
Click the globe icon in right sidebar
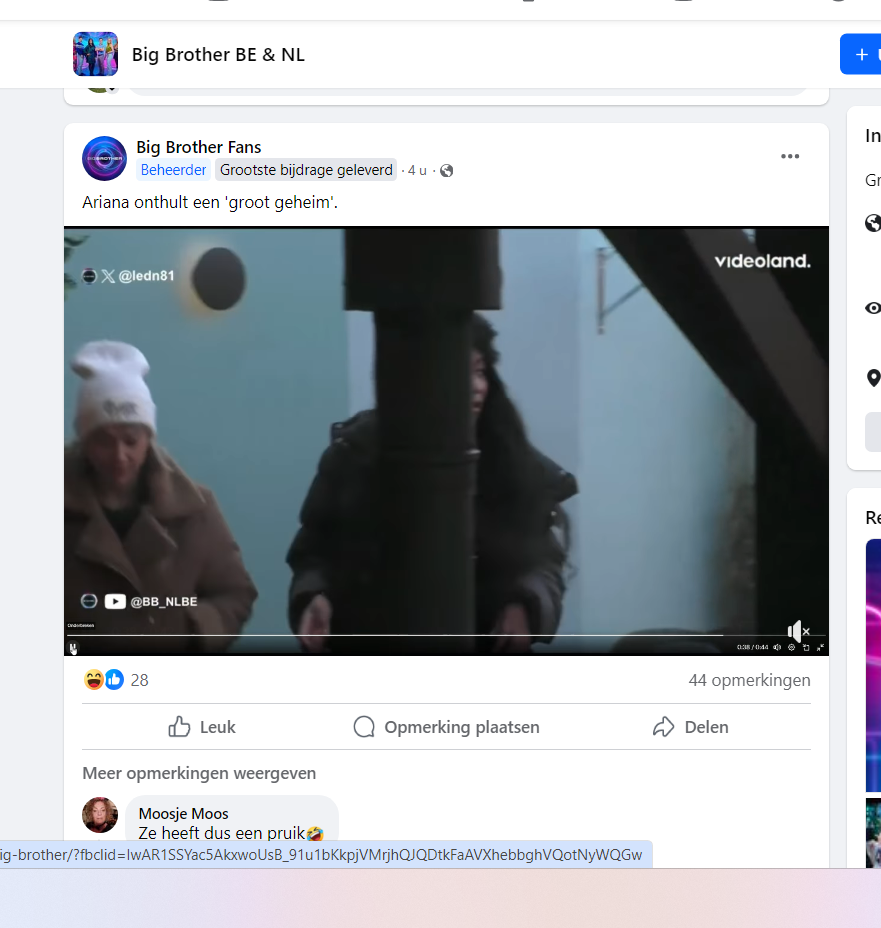coord(873,223)
